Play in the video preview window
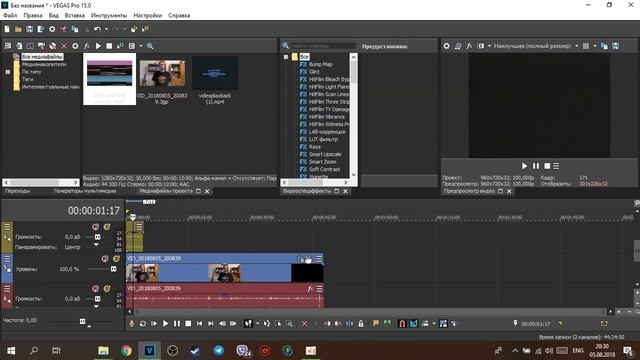 pyautogui.click(x=524, y=166)
